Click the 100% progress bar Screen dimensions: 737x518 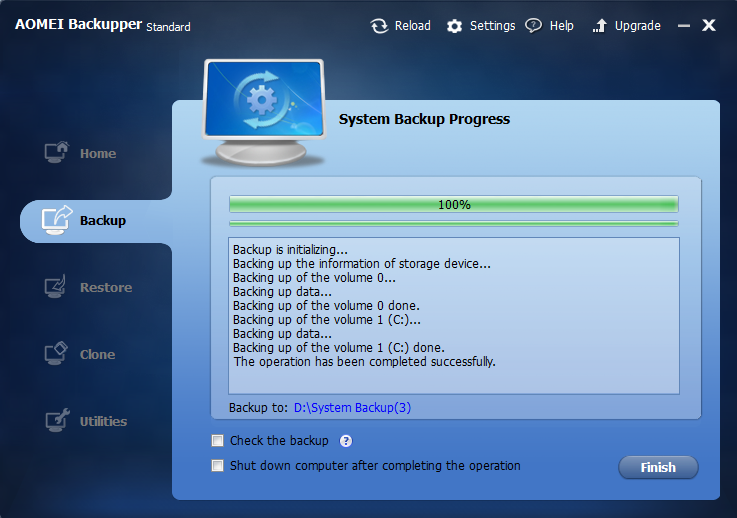point(454,204)
